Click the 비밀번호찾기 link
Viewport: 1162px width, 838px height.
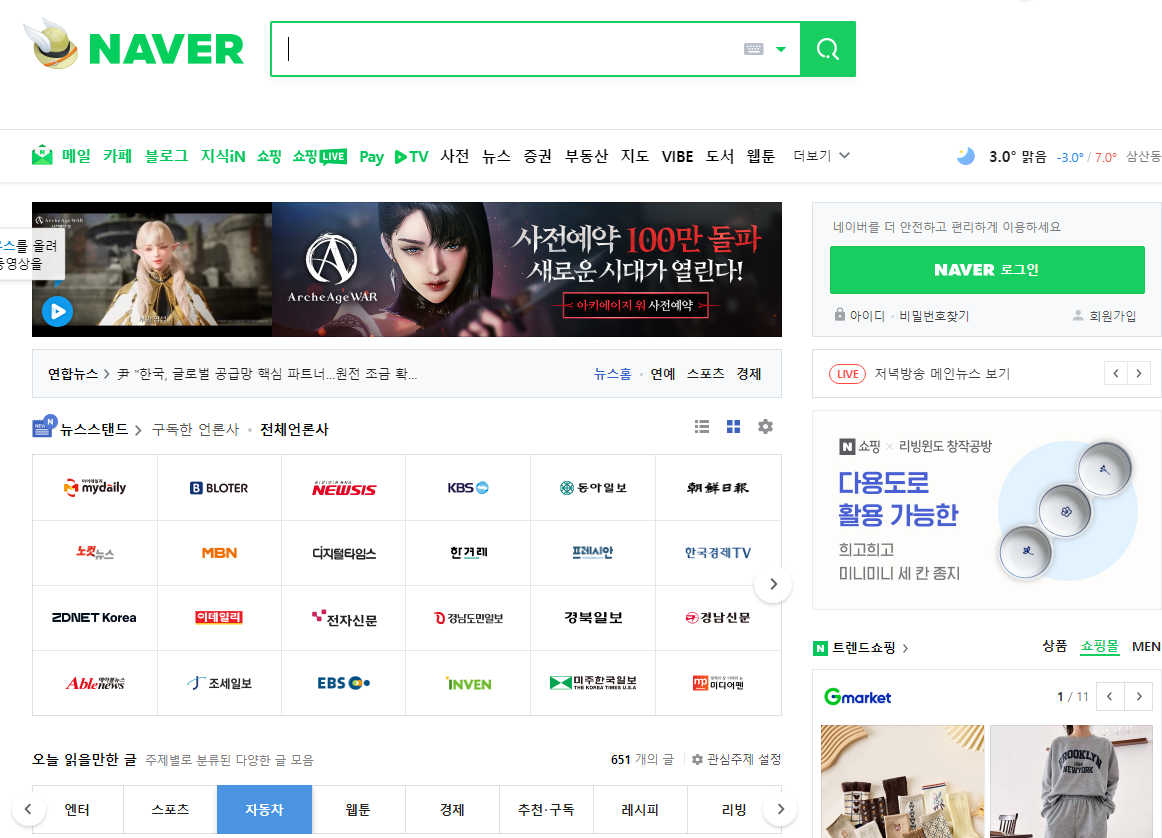934,316
